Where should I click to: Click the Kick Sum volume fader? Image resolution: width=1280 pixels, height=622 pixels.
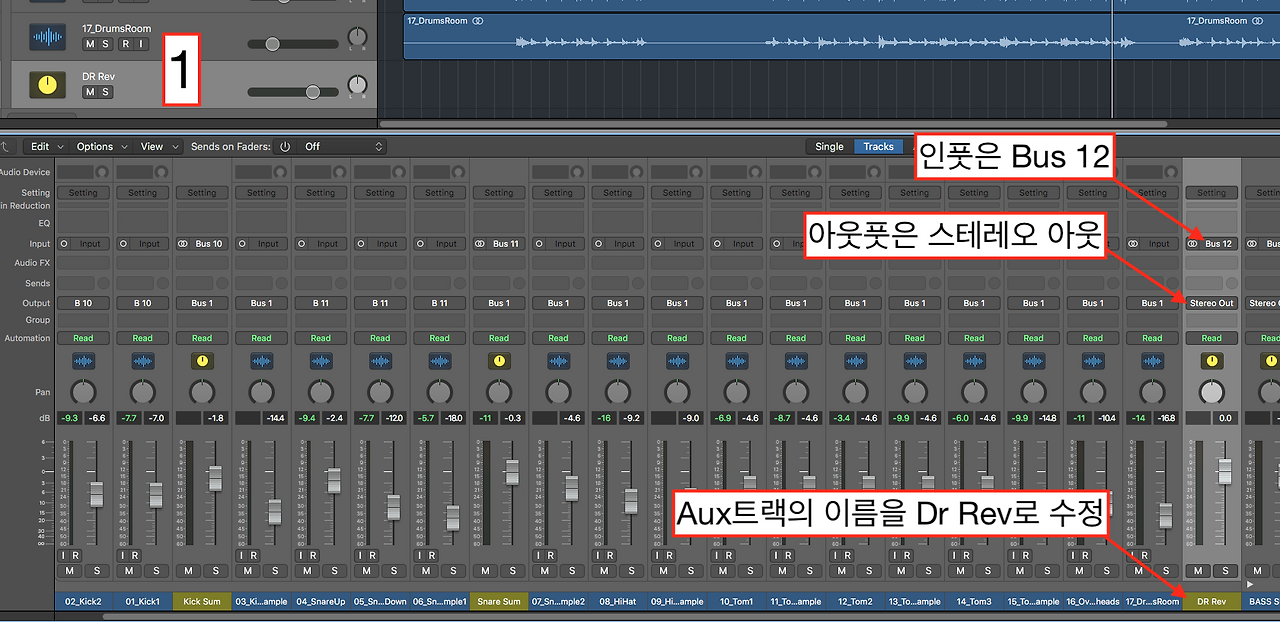(215, 478)
